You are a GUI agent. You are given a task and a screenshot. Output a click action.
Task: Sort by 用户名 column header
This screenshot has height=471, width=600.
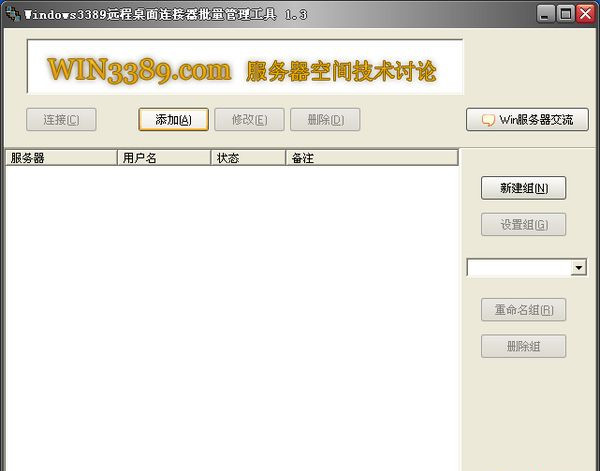point(164,158)
